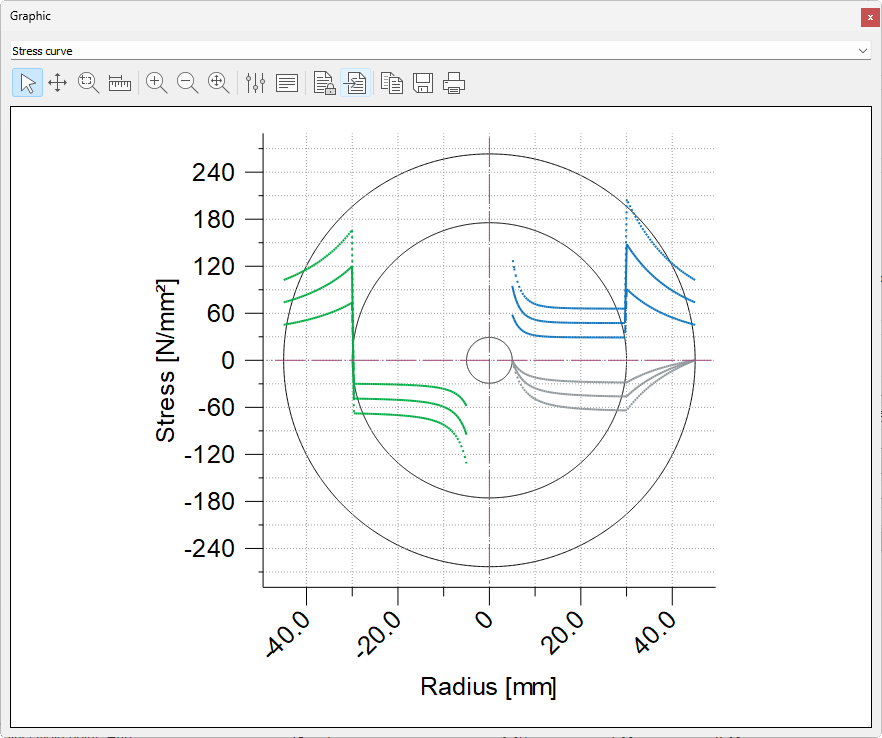
Task: Open the graphic settings sliders icon
Action: click(x=255, y=83)
